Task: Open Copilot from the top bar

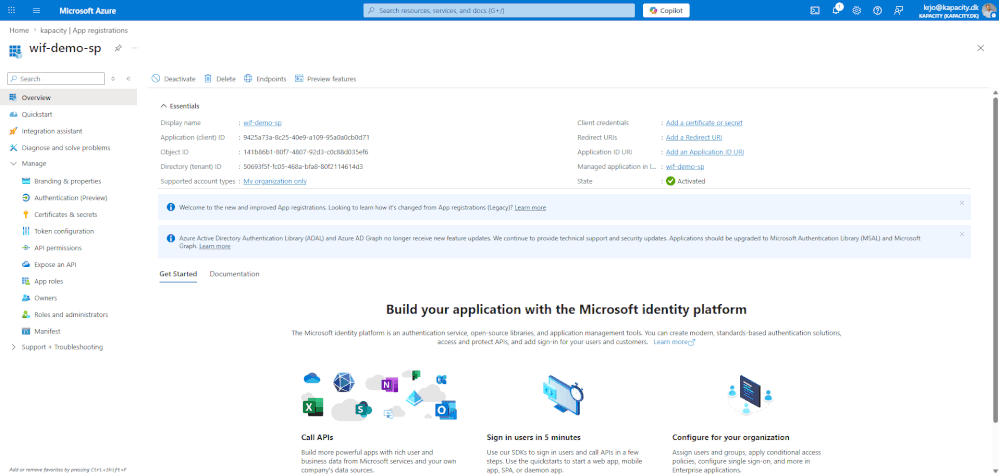Action: click(666, 10)
